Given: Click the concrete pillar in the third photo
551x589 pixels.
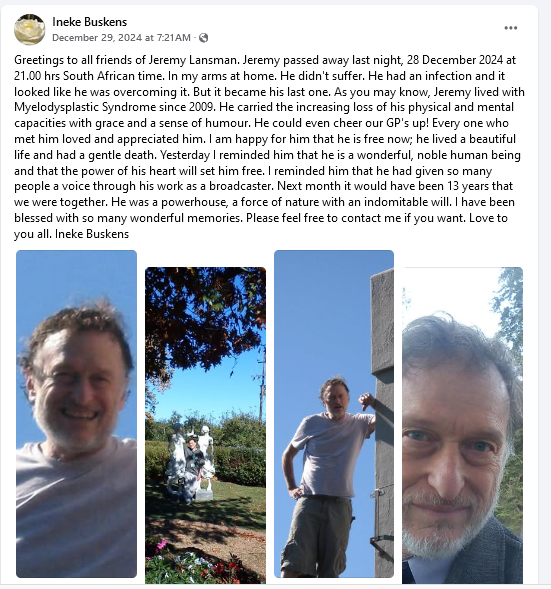Looking at the screenshot, I should [382, 421].
